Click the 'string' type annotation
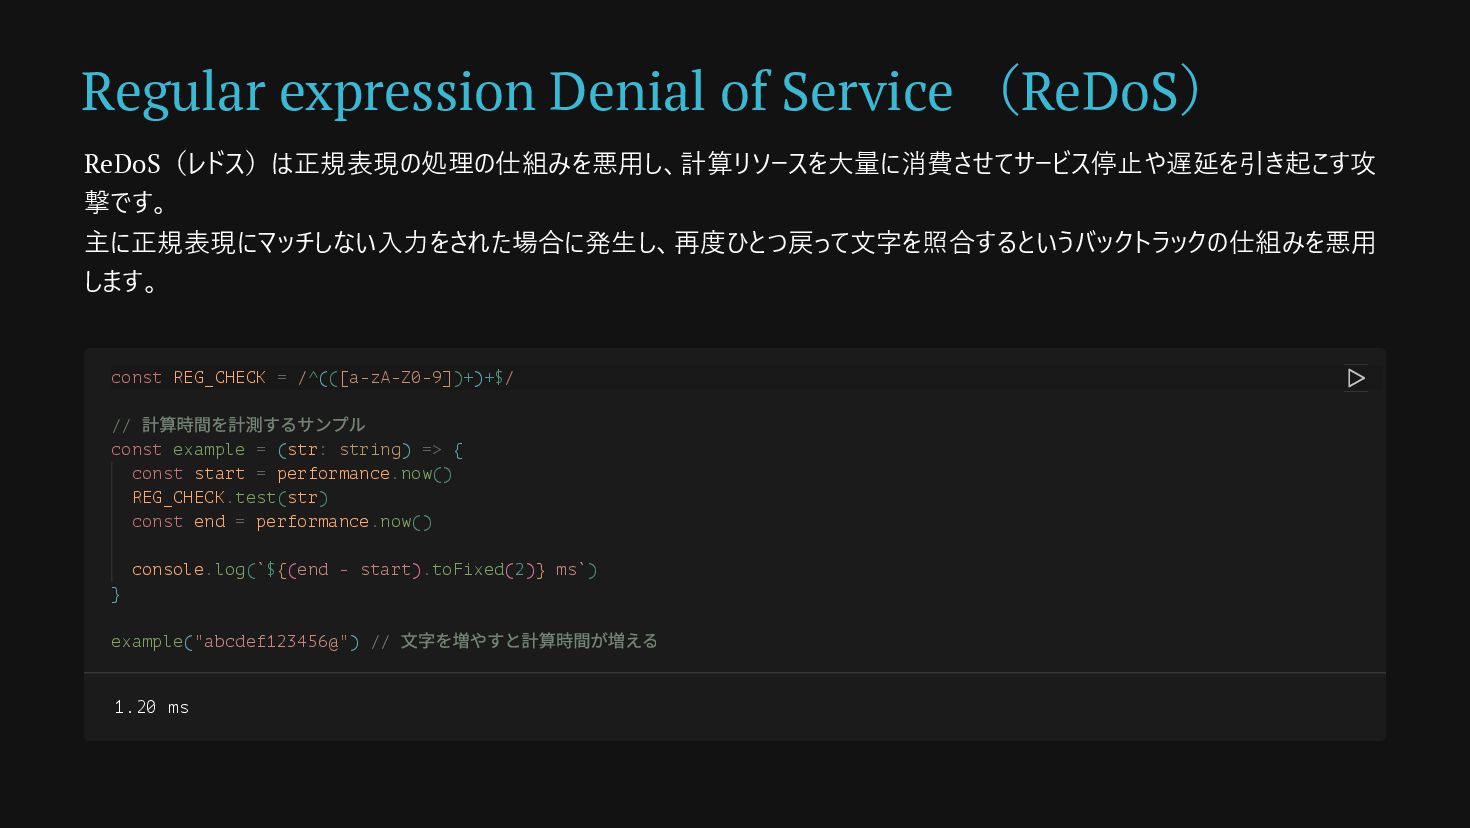The width and height of the screenshot is (1470, 828). click(x=369, y=449)
